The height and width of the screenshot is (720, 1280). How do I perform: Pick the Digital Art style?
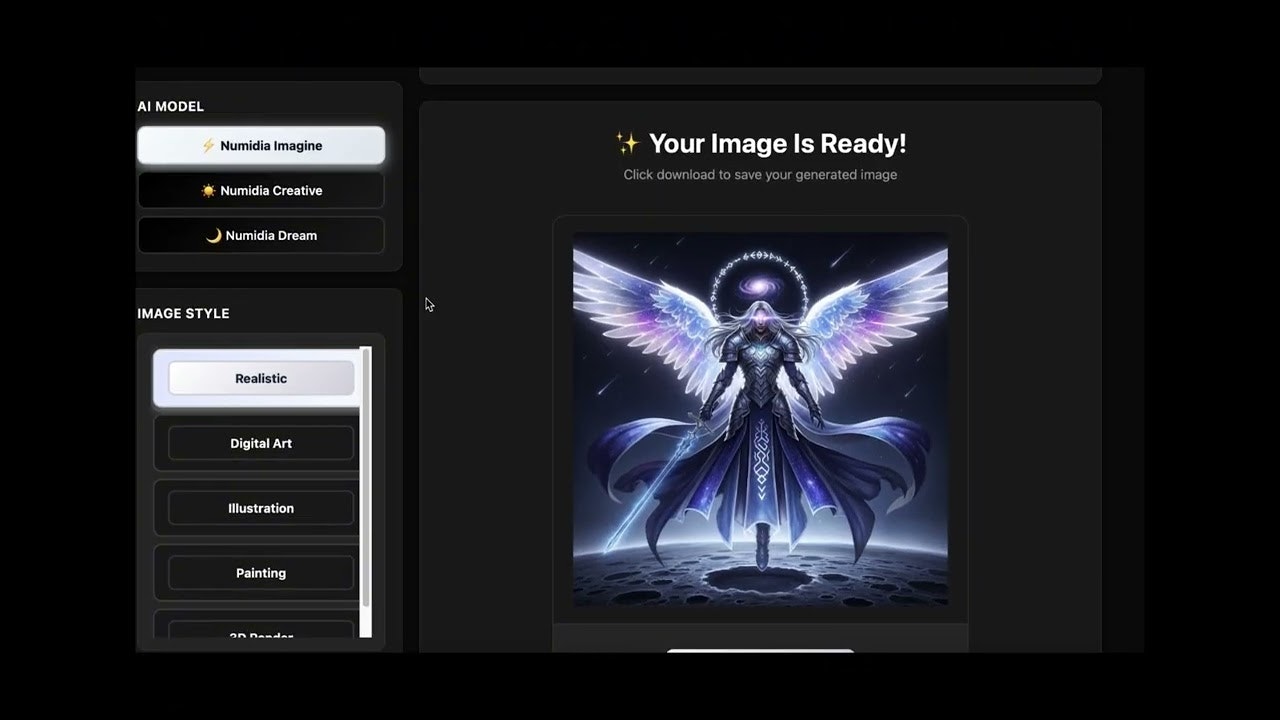pos(261,443)
